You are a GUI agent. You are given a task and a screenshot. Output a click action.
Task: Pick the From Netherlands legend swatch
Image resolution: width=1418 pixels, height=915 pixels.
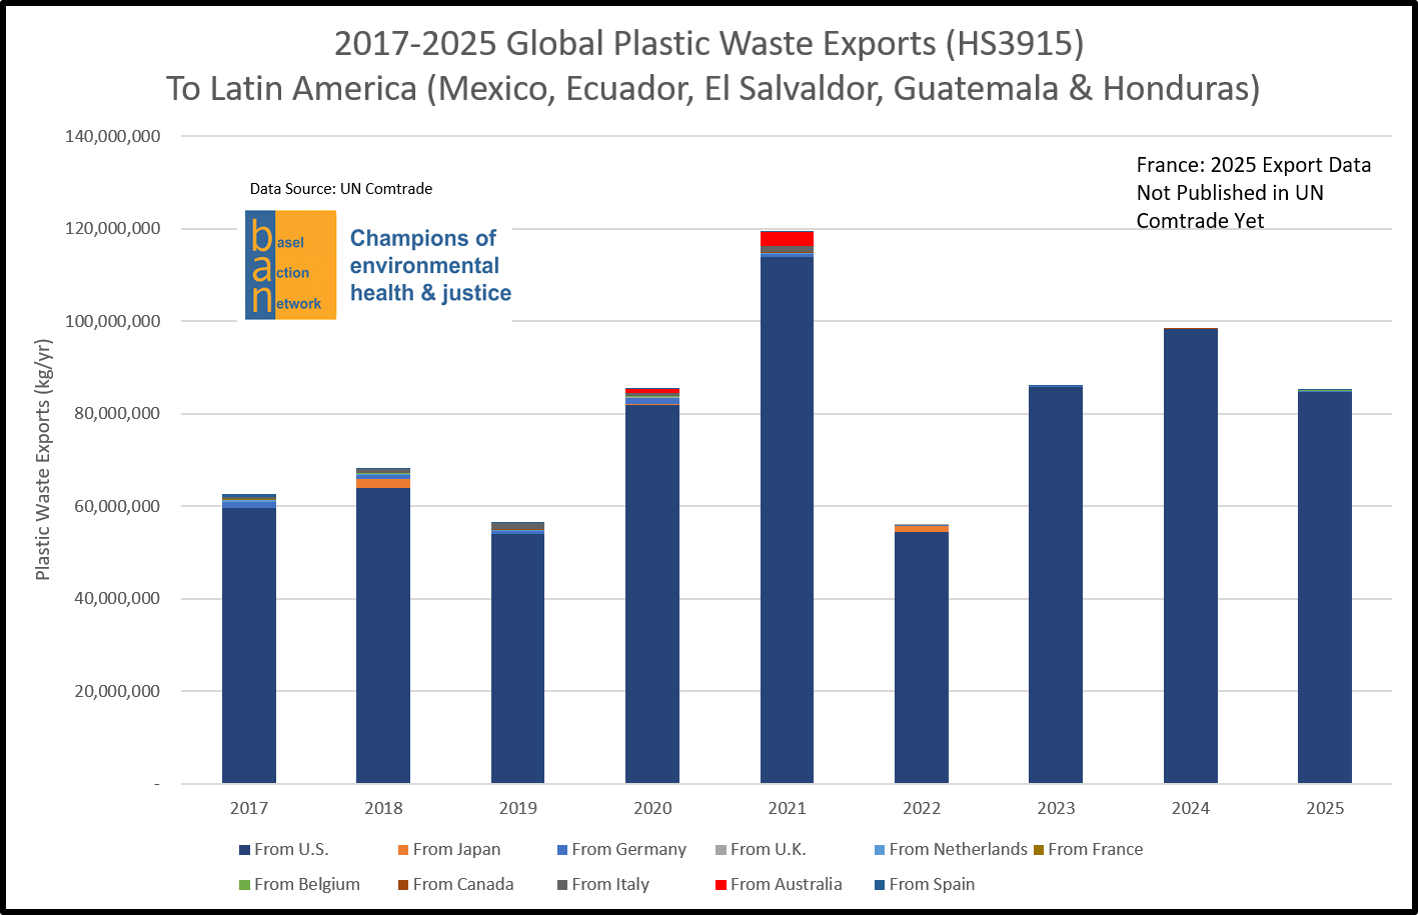tap(880, 850)
